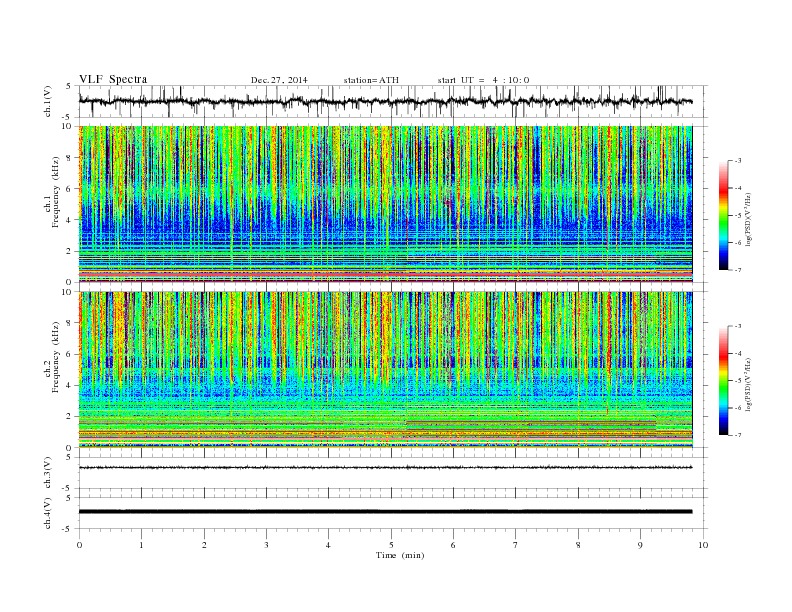Click the "2" kHz tick on ch.2 spectrogram
Image resolution: width=792 pixels, height=612 pixels.
click(x=69, y=417)
